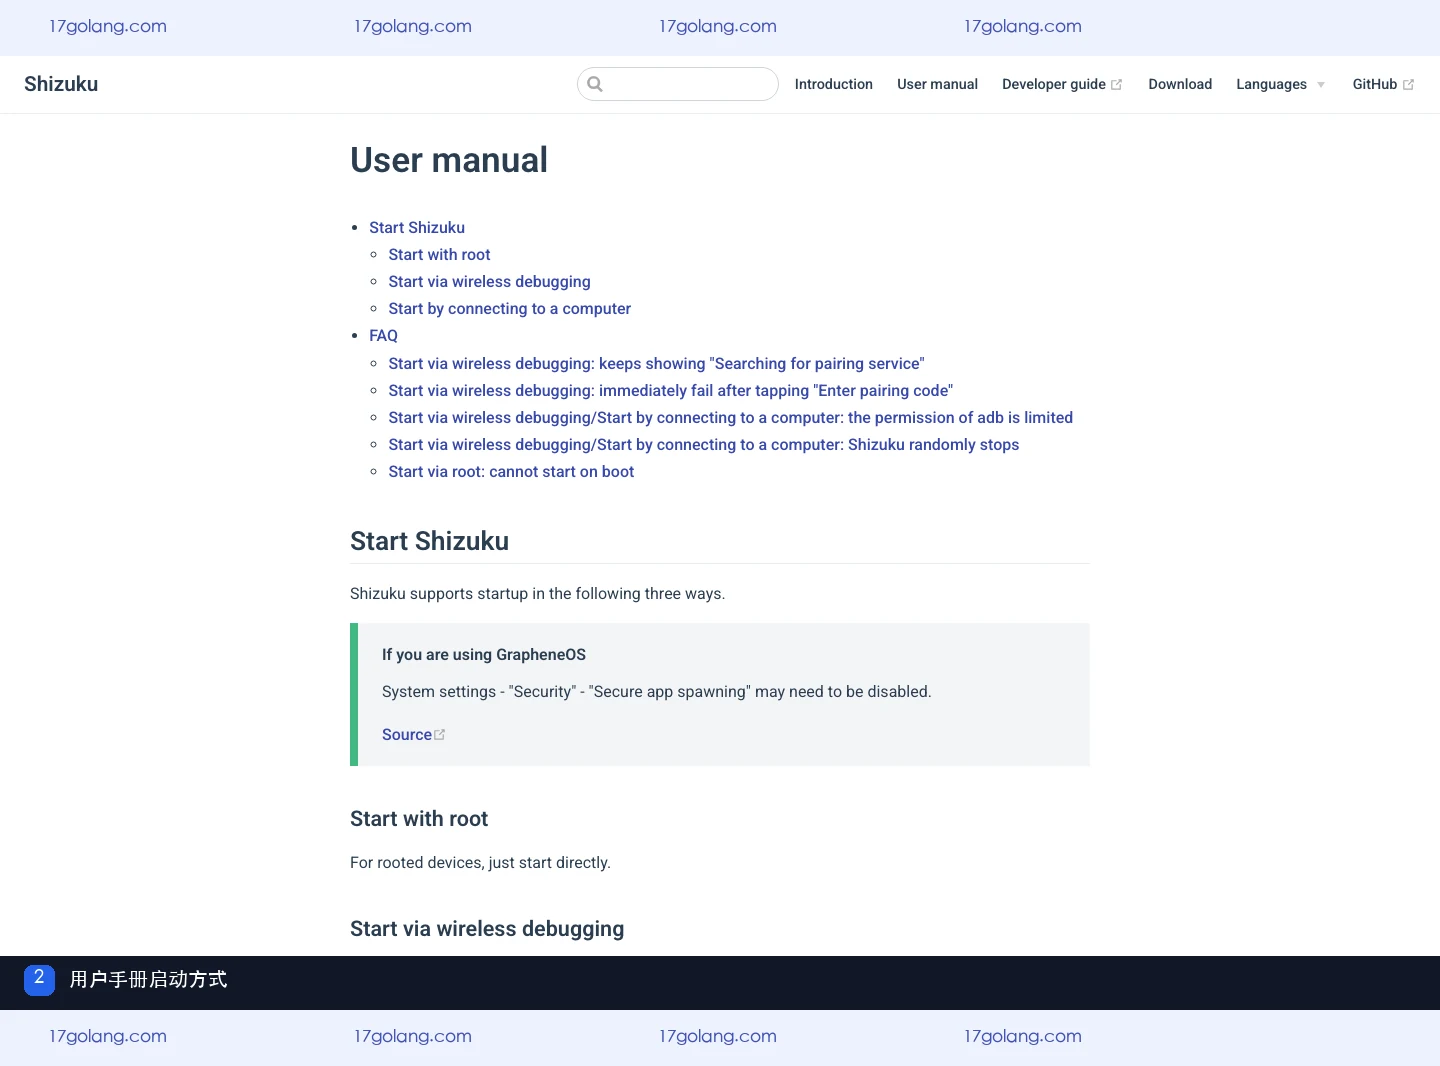Open Start via wireless debugging contents link
The height and width of the screenshot is (1066, 1440).
489,281
